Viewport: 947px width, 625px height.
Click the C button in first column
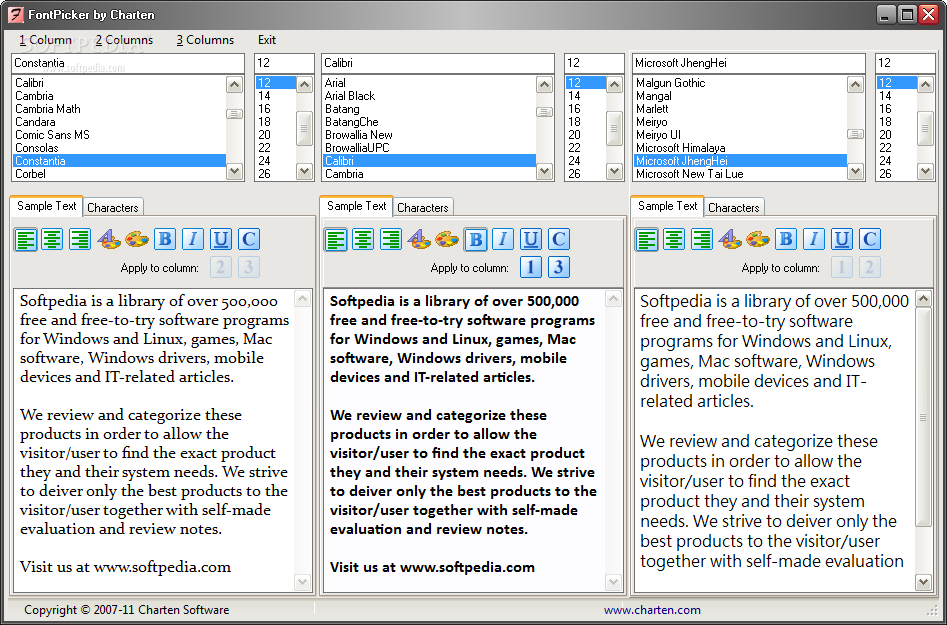click(x=249, y=239)
